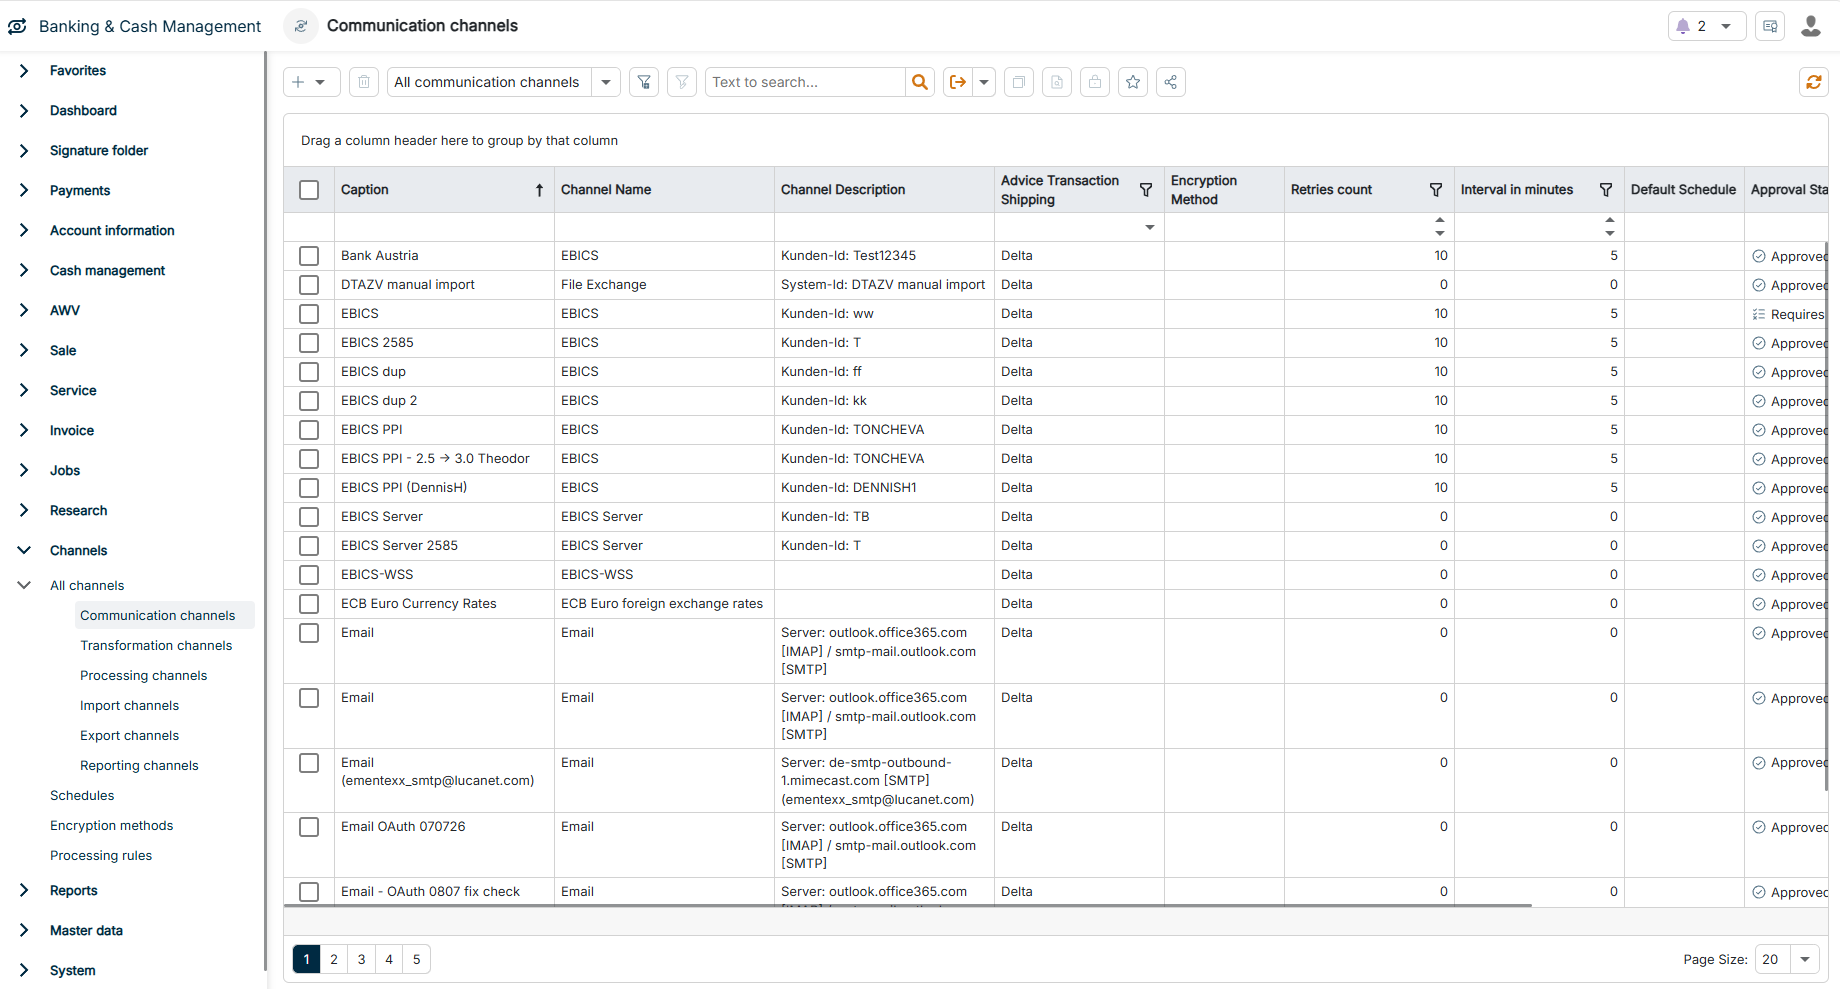Click the share toolbar icon

(1171, 82)
